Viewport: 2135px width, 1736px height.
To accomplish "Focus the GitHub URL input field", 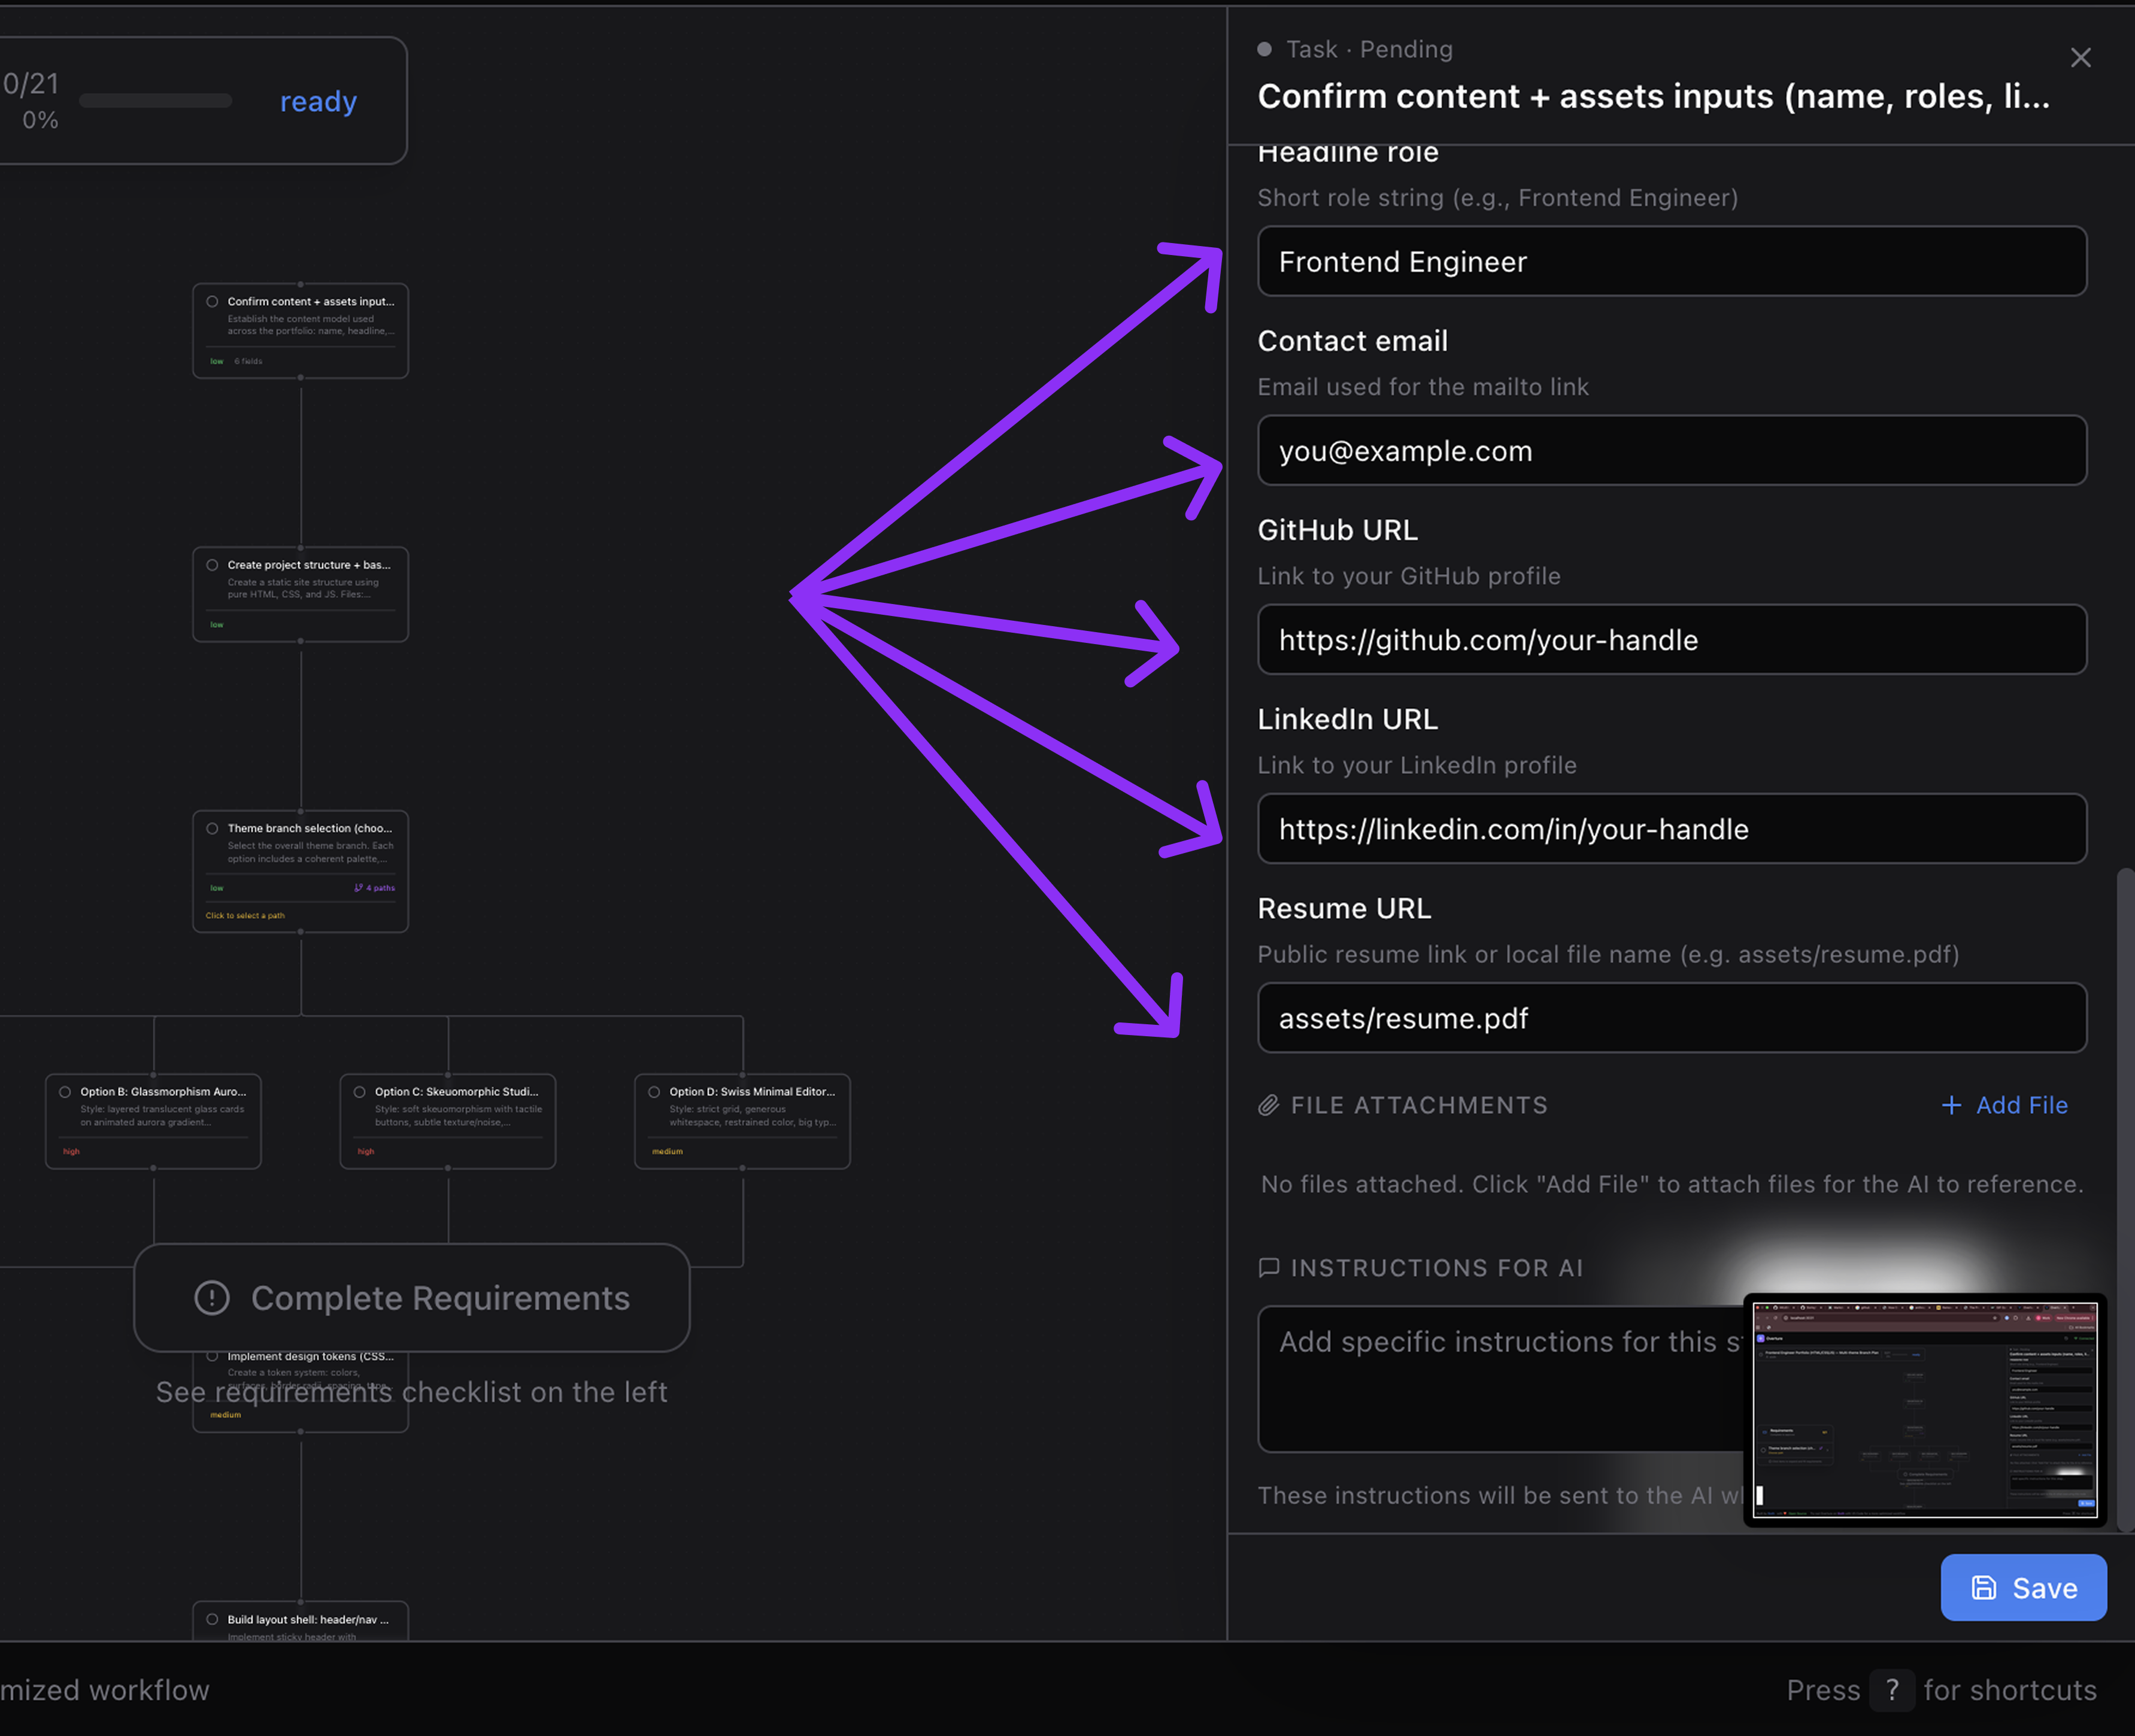I will click(1671, 640).
